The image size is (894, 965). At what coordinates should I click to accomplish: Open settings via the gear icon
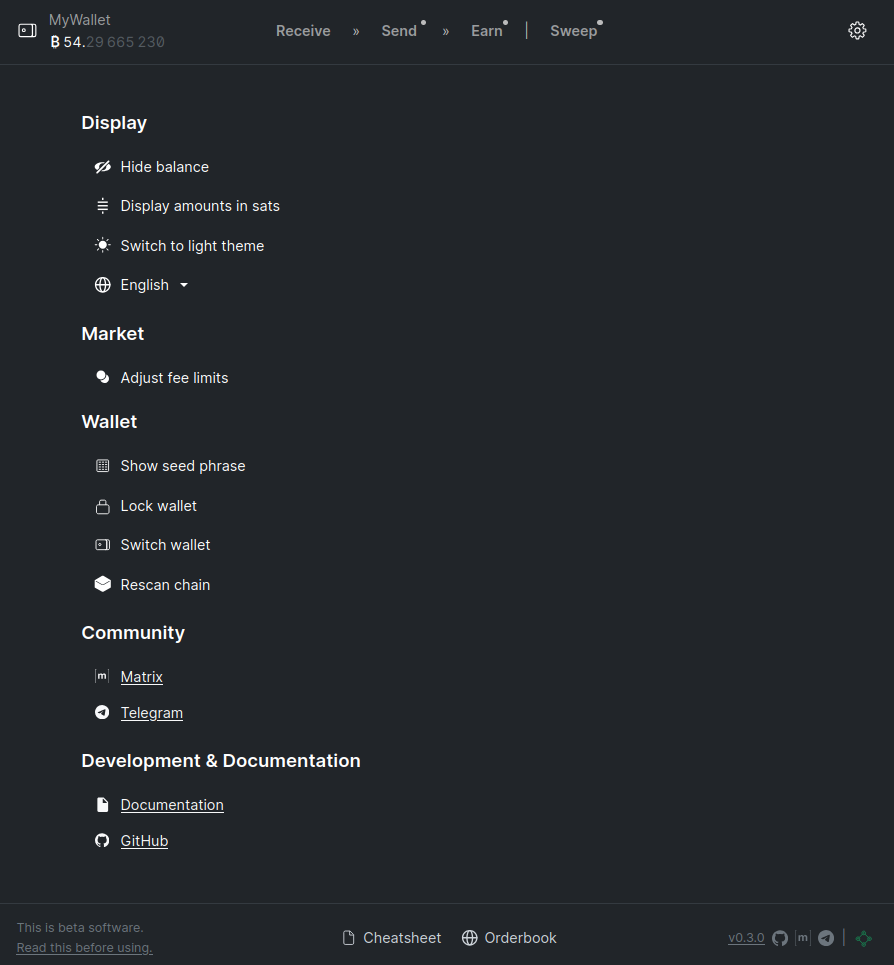pos(857,31)
